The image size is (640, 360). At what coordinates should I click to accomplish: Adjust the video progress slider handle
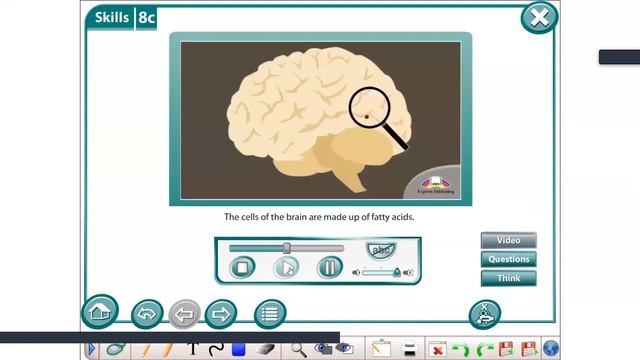click(x=287, y=248)
